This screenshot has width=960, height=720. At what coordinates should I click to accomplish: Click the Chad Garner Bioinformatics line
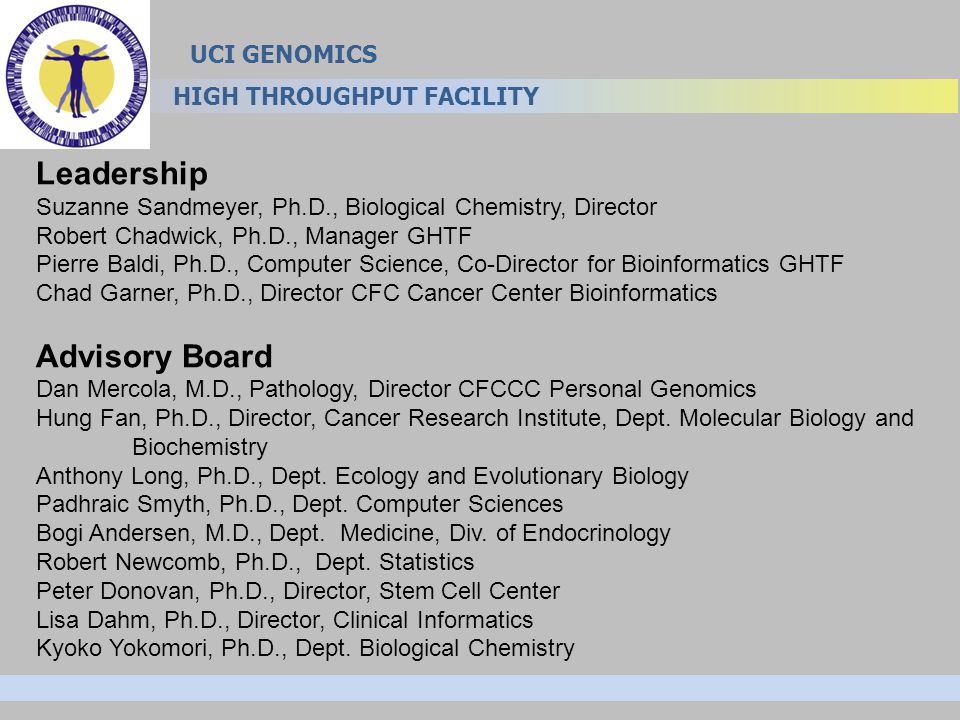click(377, 293)
